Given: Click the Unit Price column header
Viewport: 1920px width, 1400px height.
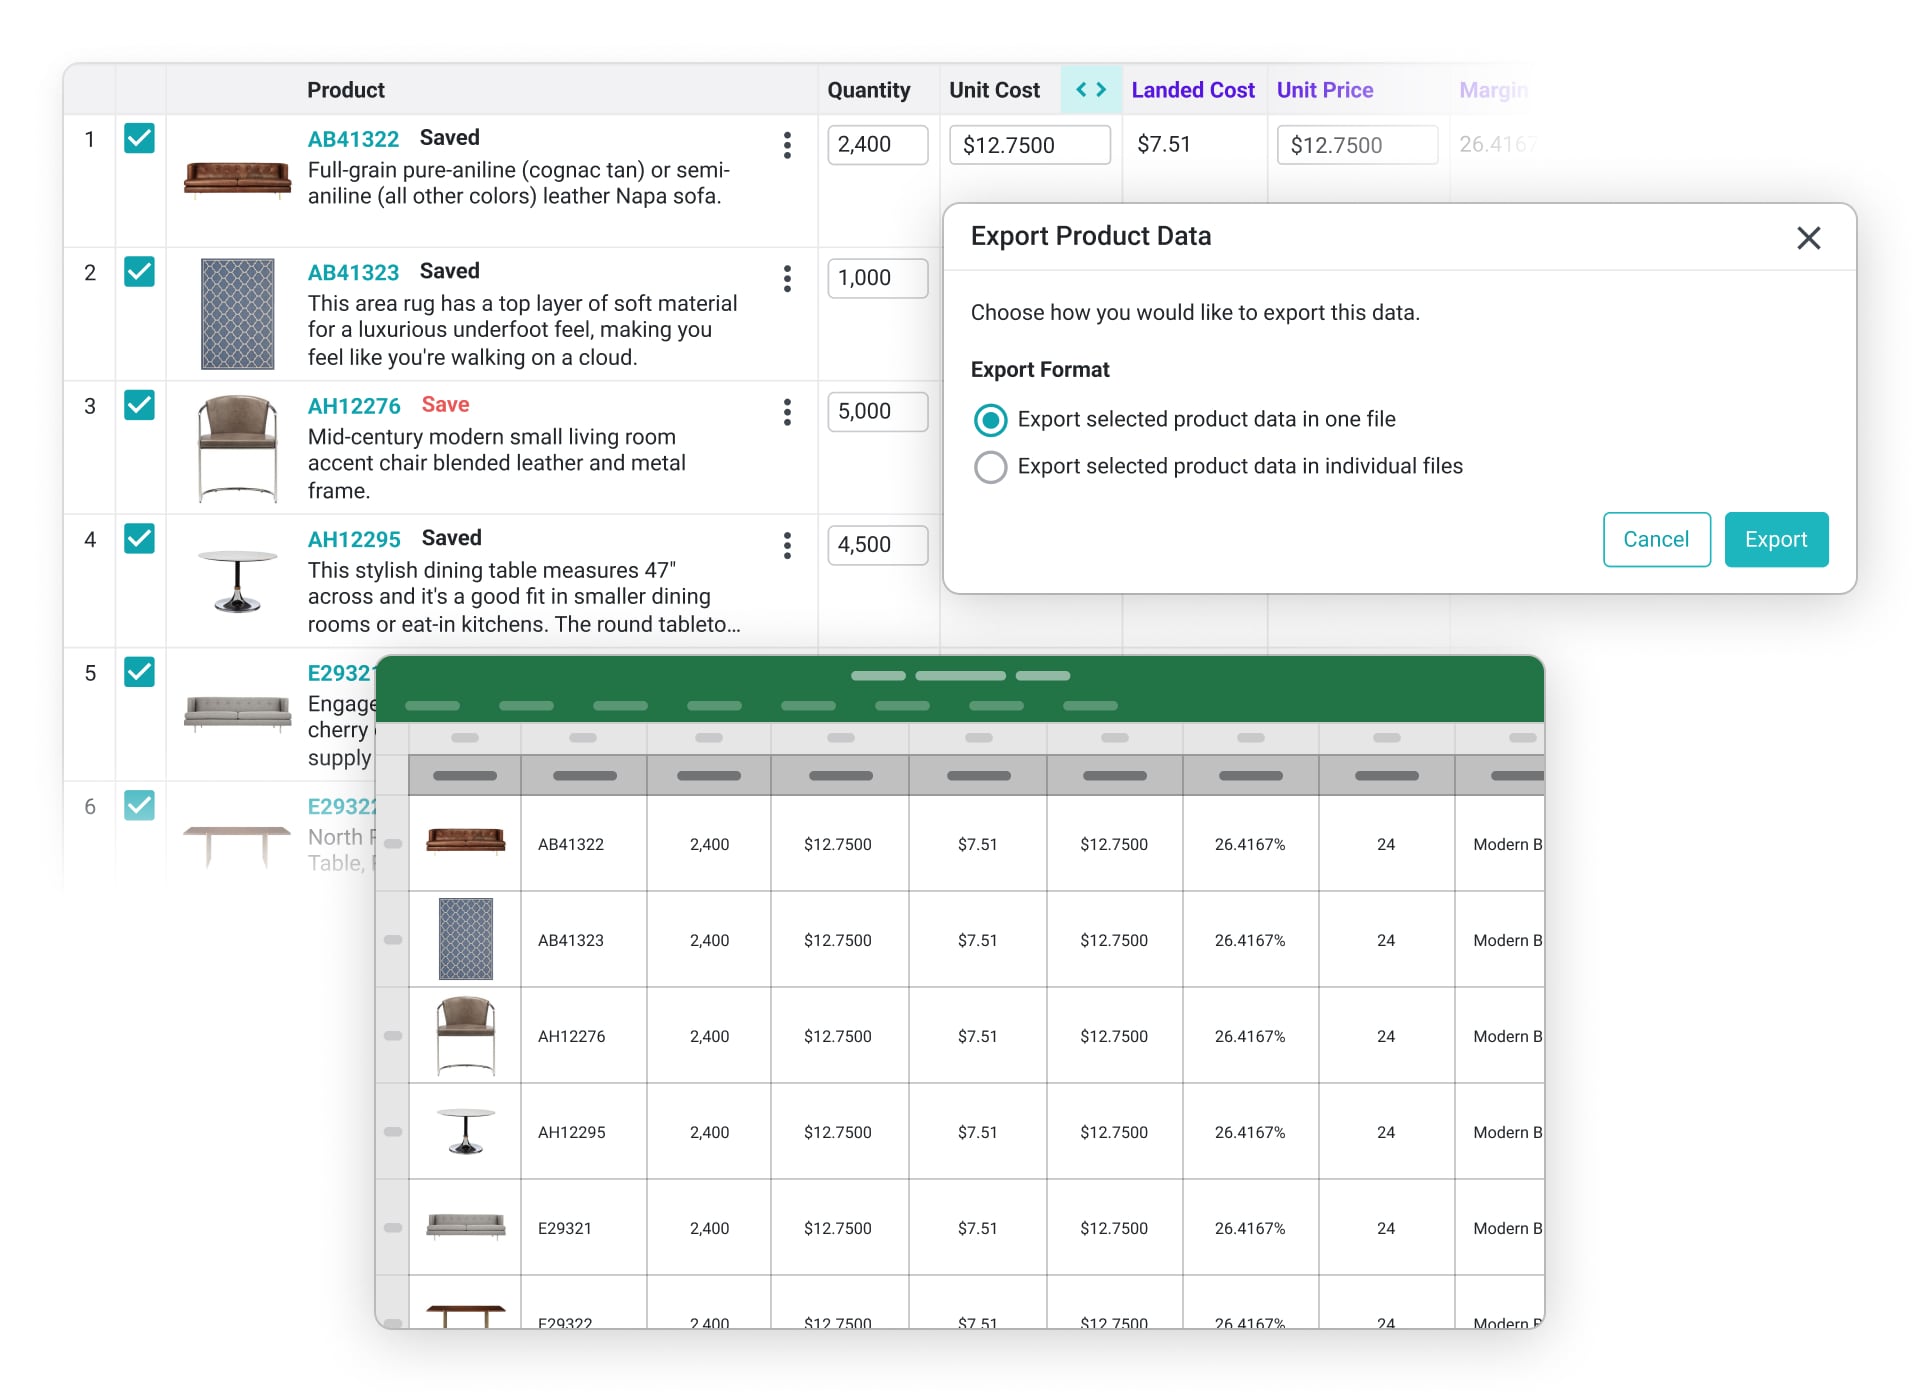Looking at the screenshot, I should click(1324, 90).
